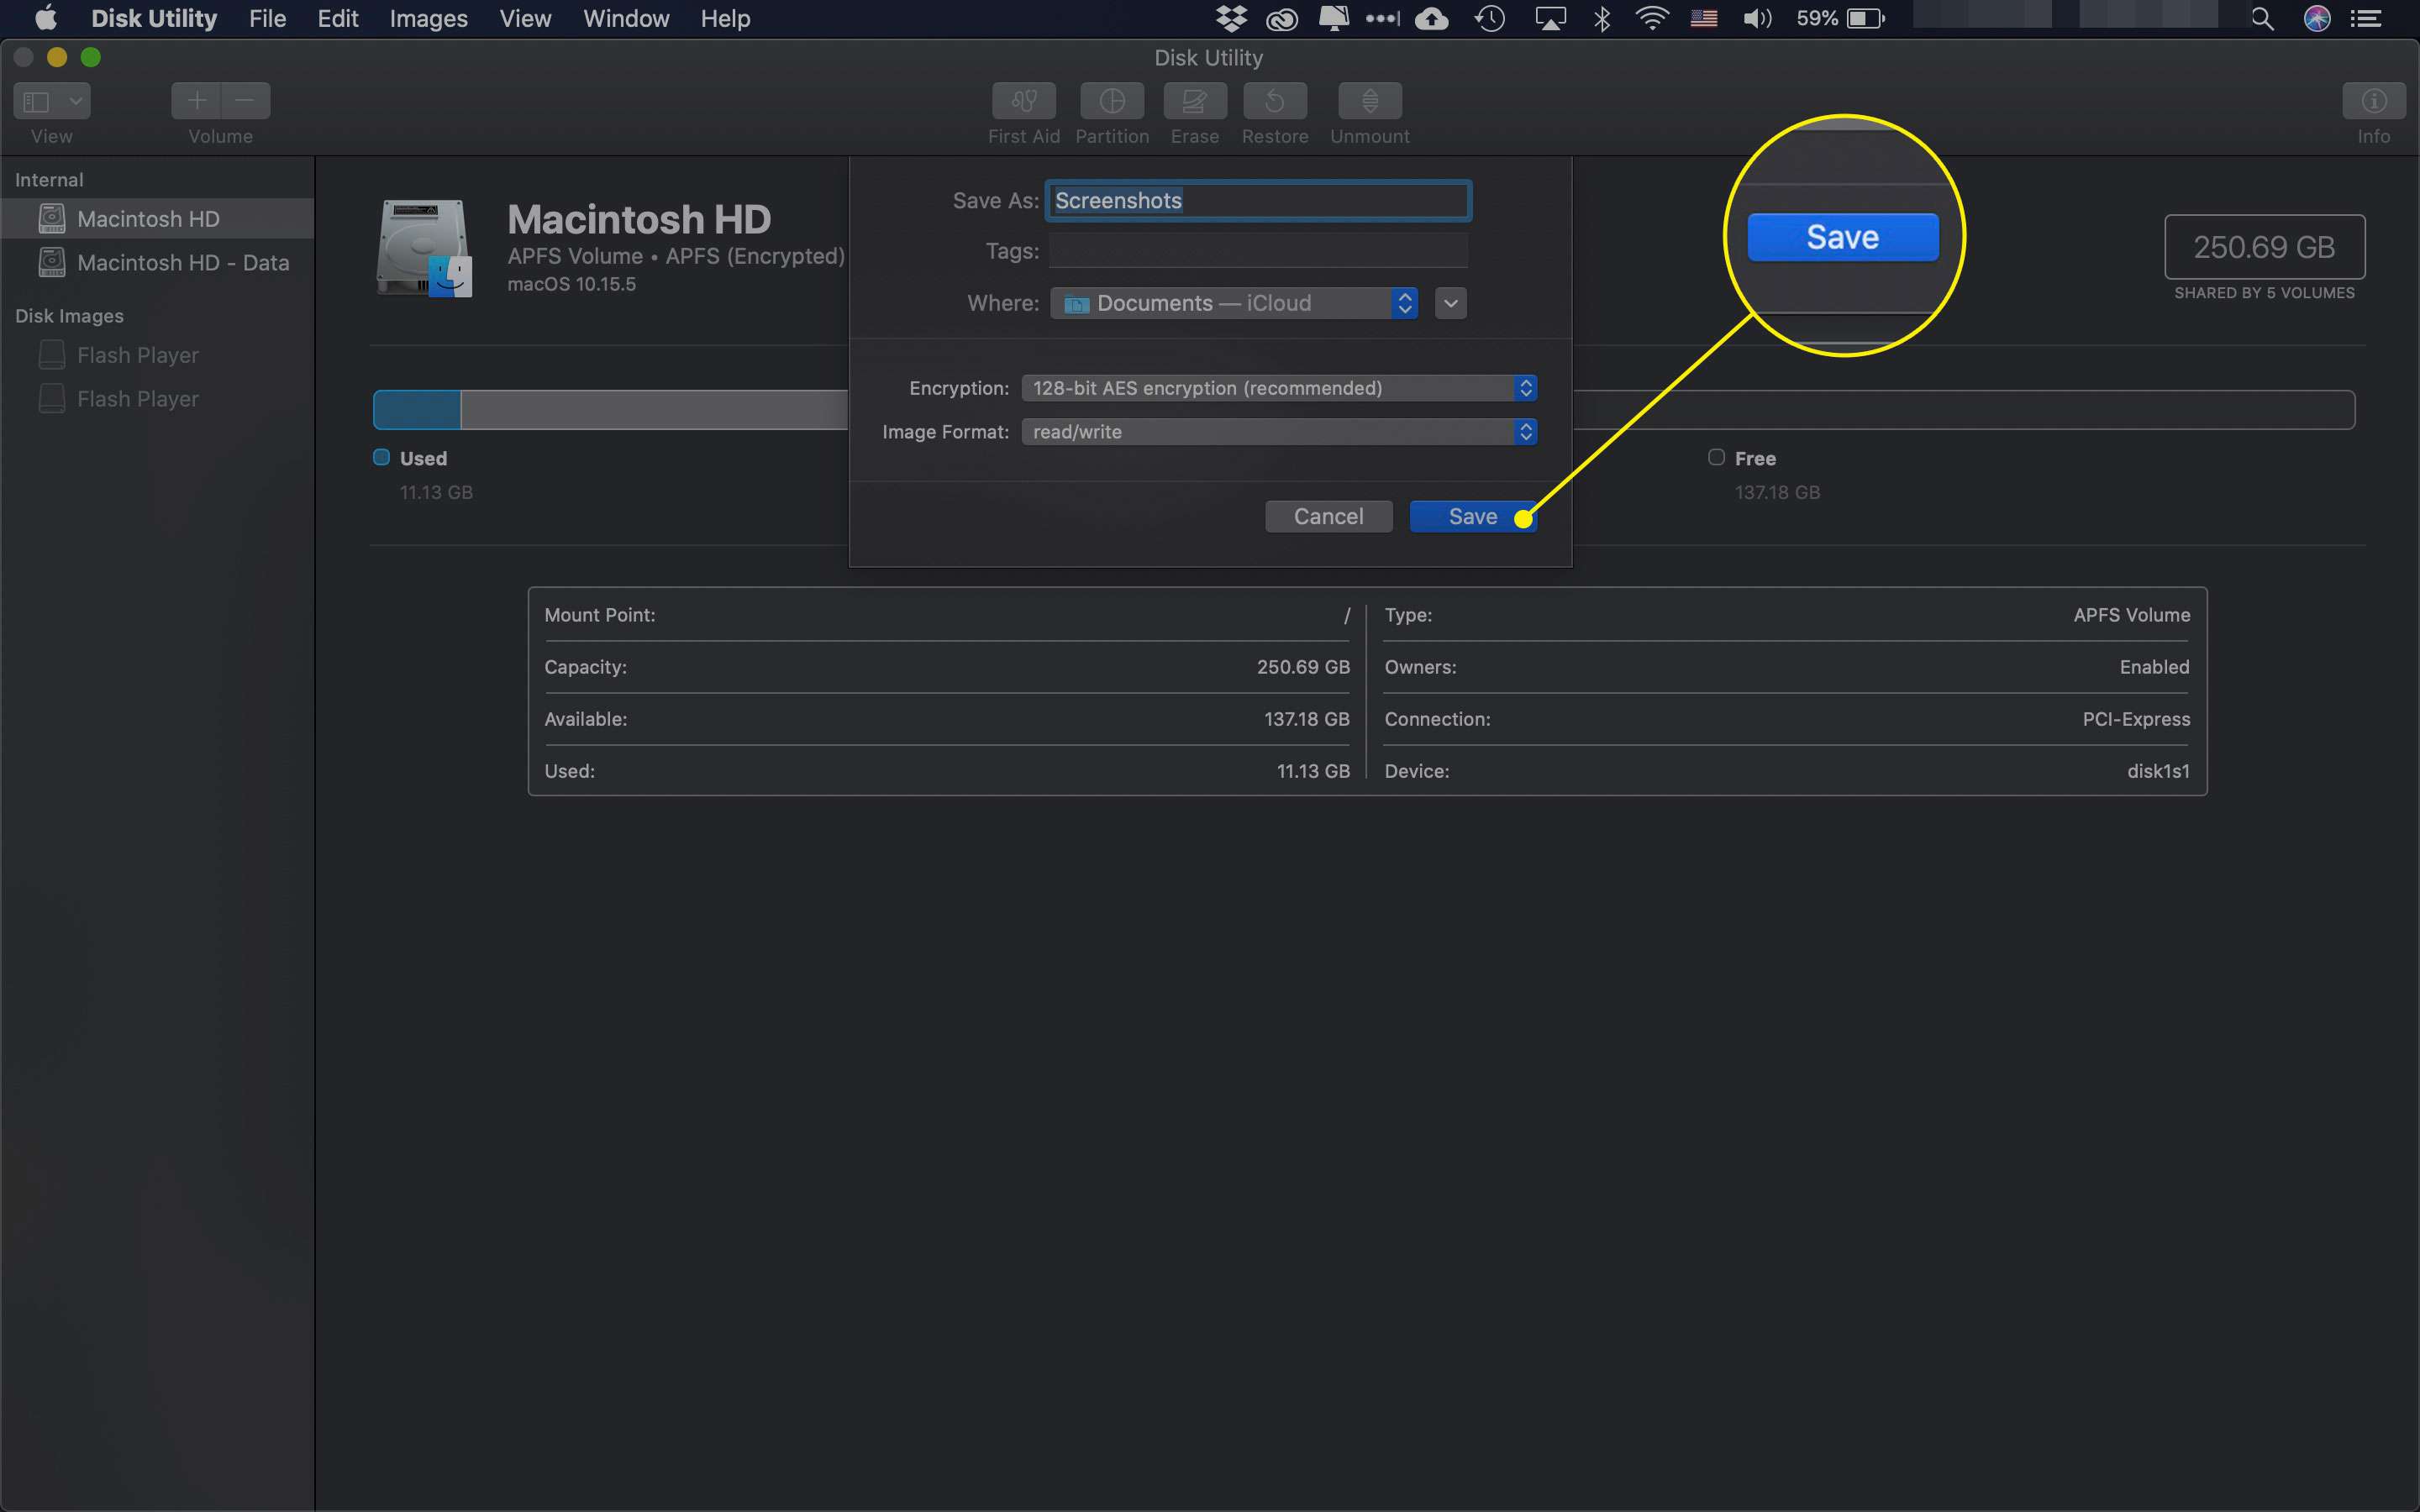
Task: Click the Cancel button
Action: 1328,516
